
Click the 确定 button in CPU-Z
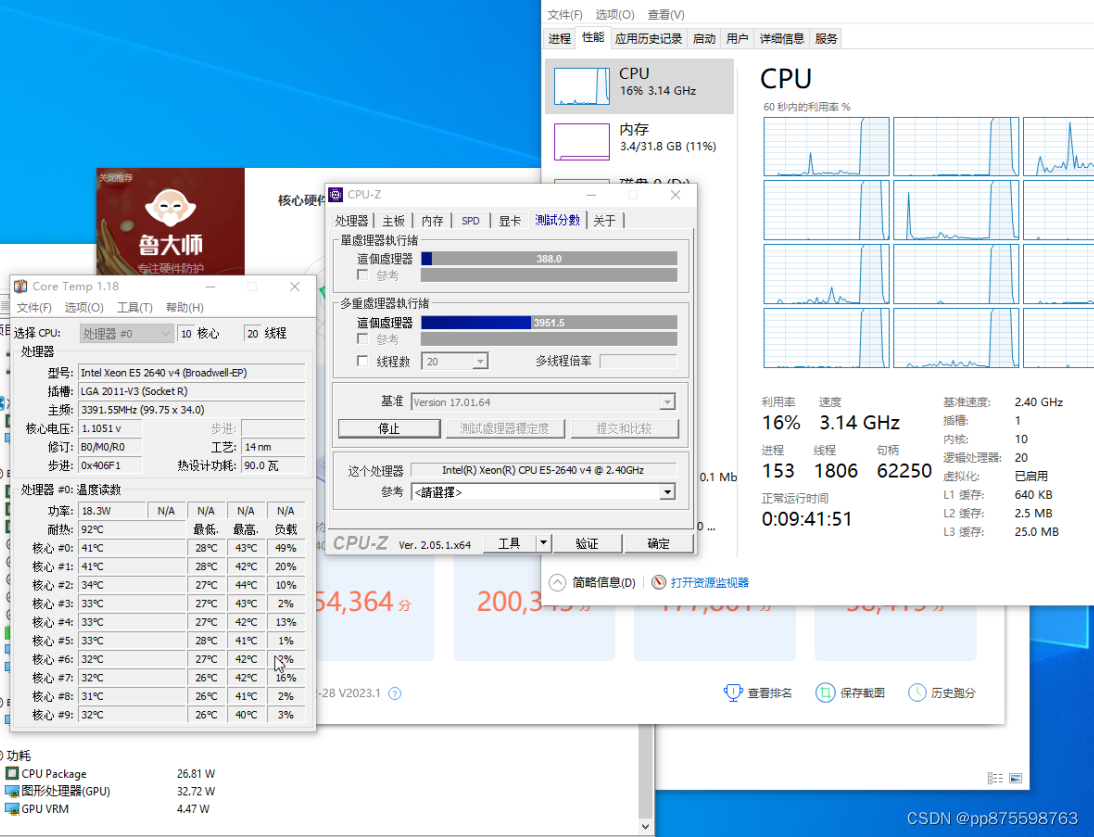tap(658, 543)
